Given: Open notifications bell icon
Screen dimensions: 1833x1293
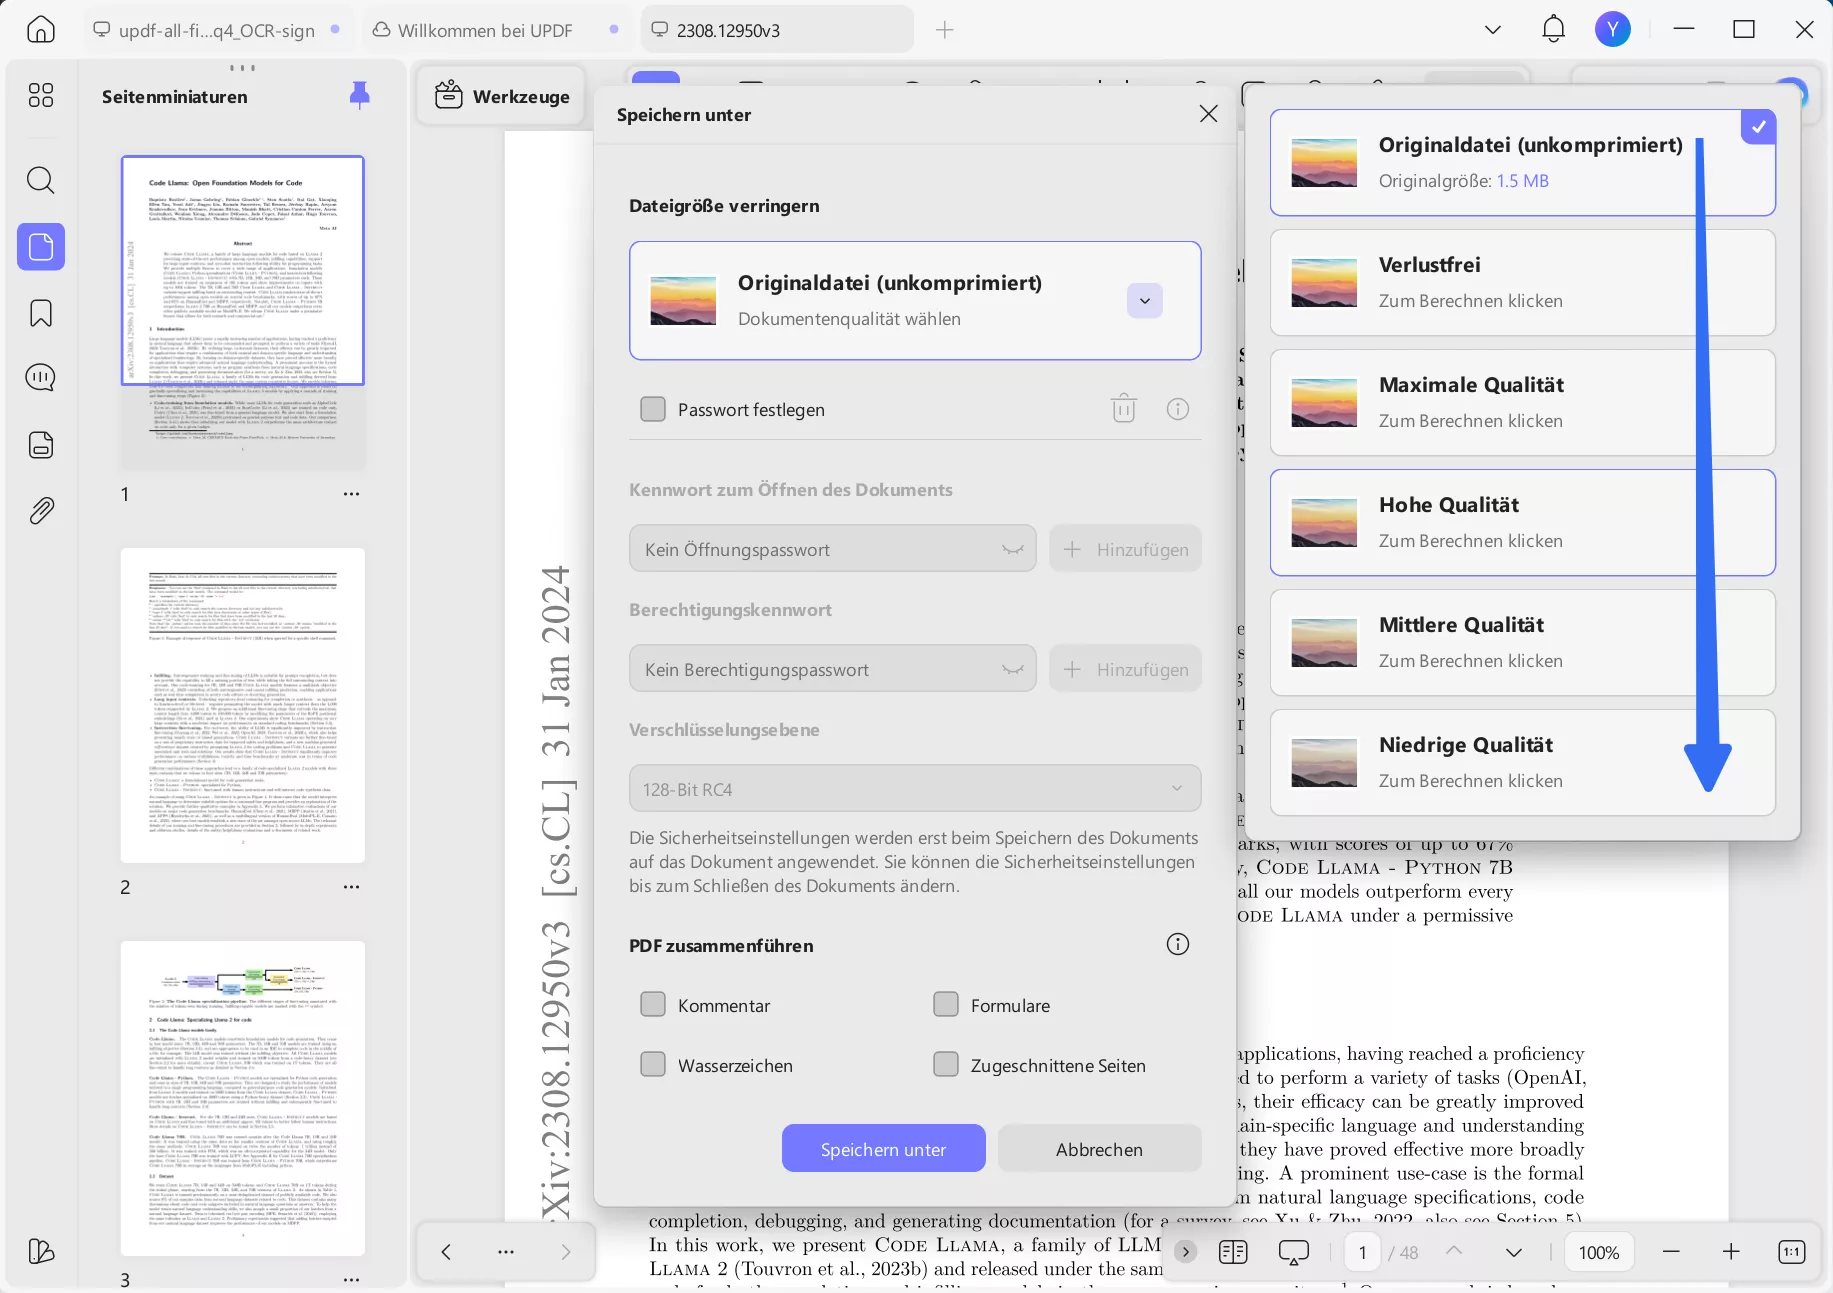Looking at the screenshot, I should coord(1553,30).
